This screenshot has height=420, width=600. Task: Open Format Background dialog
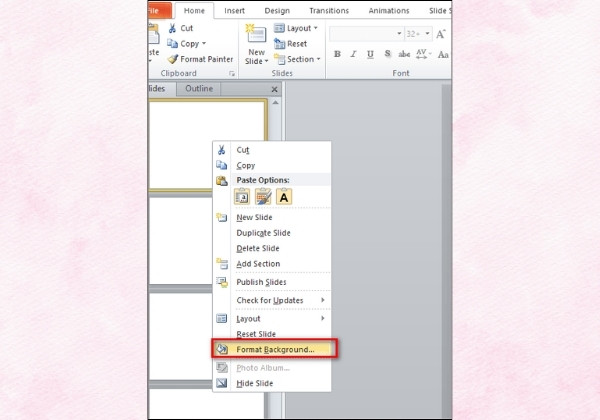click(x=274, y=349)
